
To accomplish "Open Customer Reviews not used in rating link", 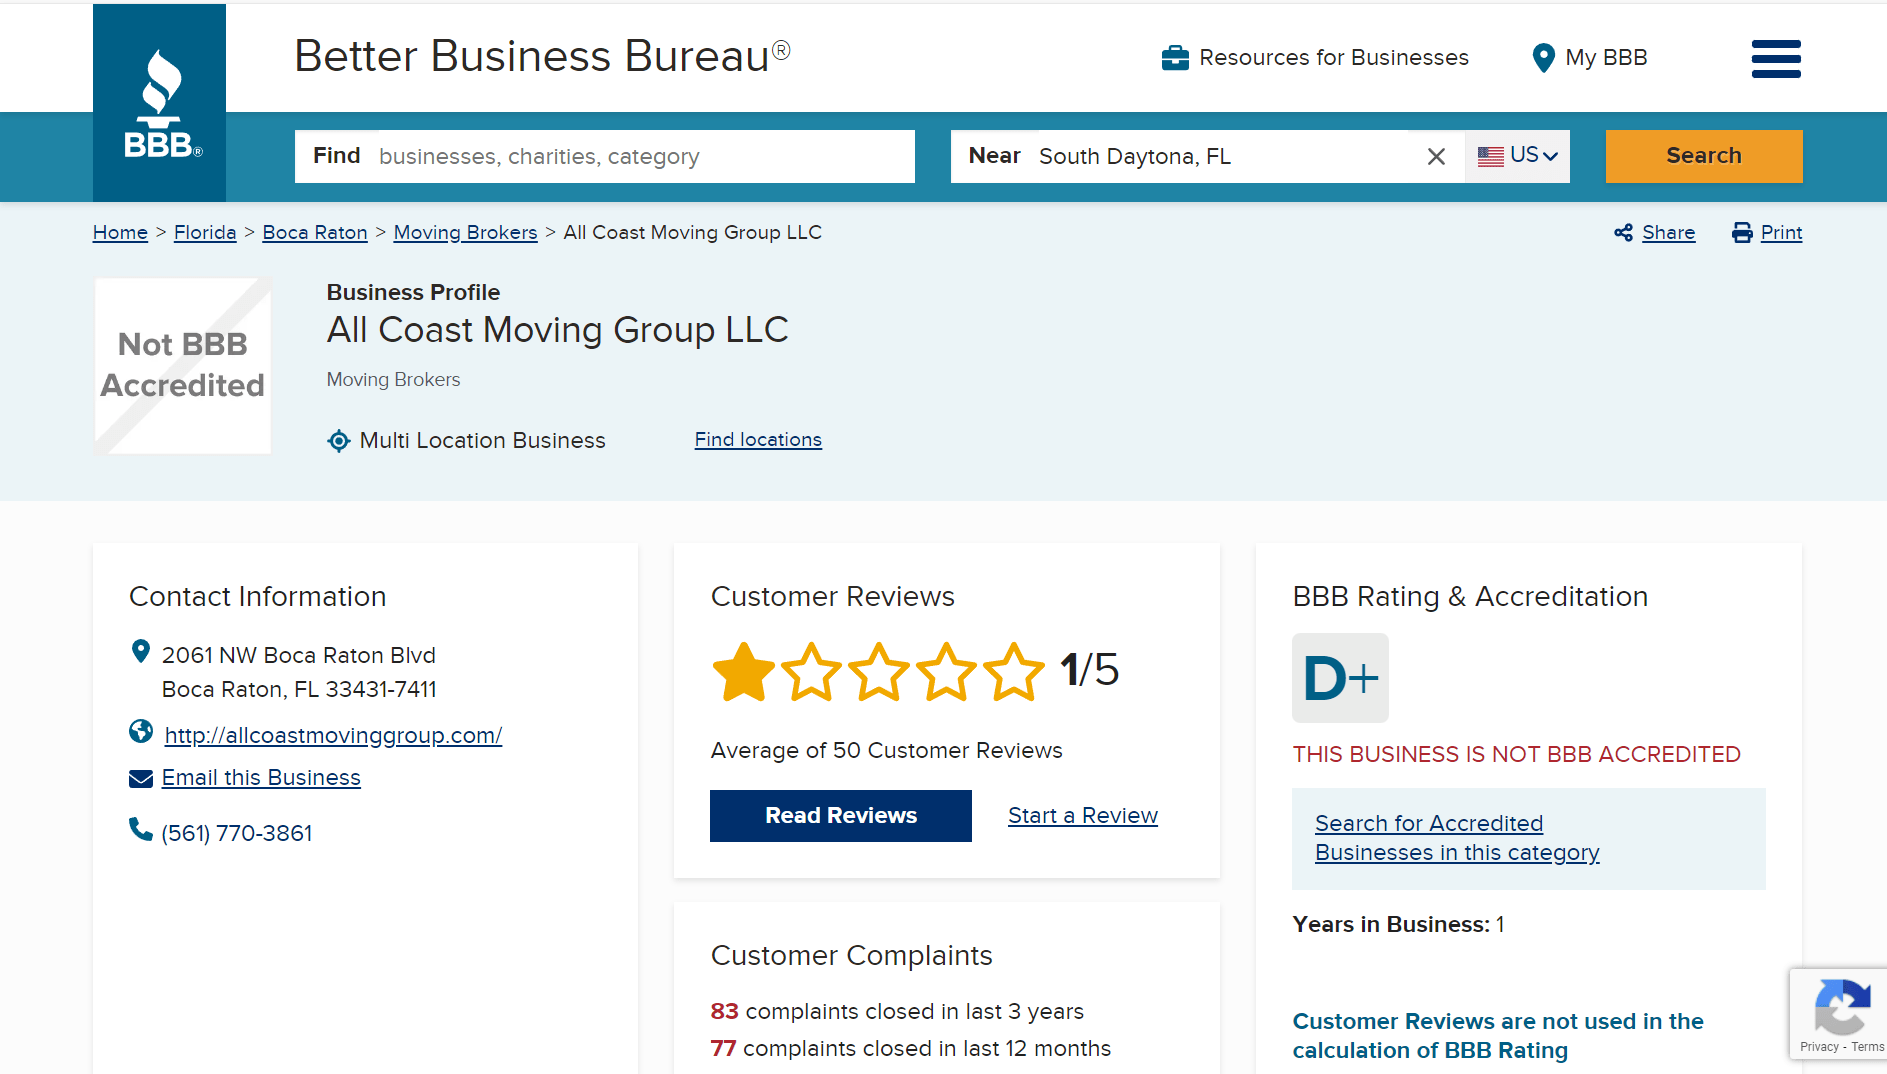I will [1497, 1036].
